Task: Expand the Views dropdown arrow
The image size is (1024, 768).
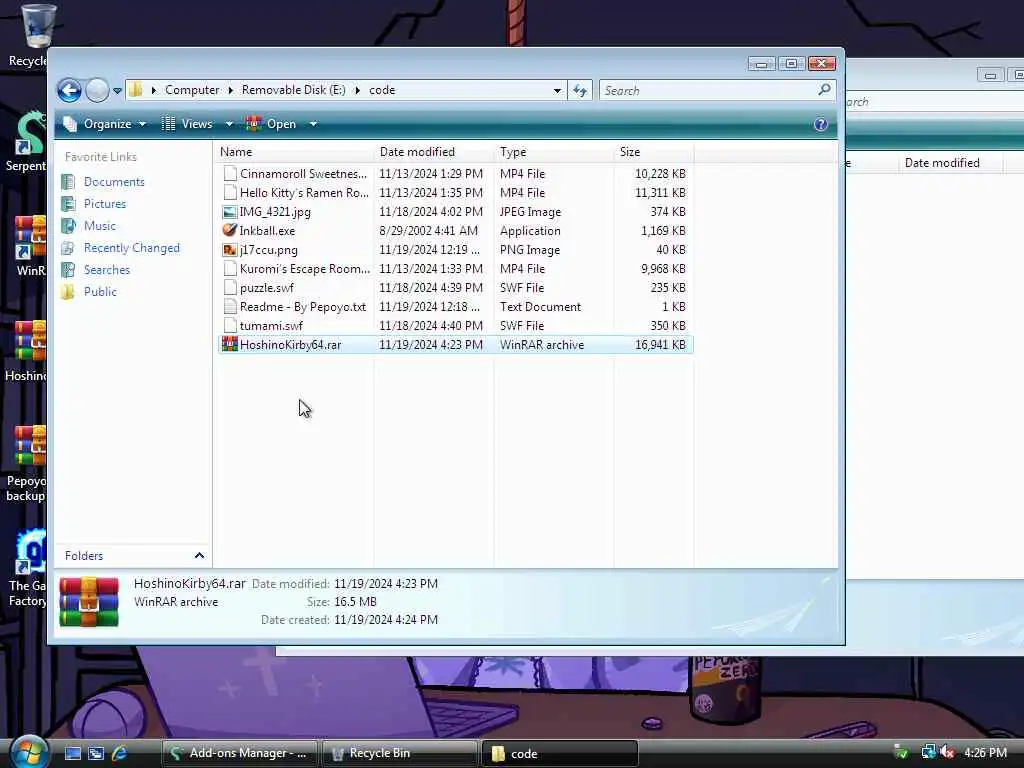Action: point(229,124)
